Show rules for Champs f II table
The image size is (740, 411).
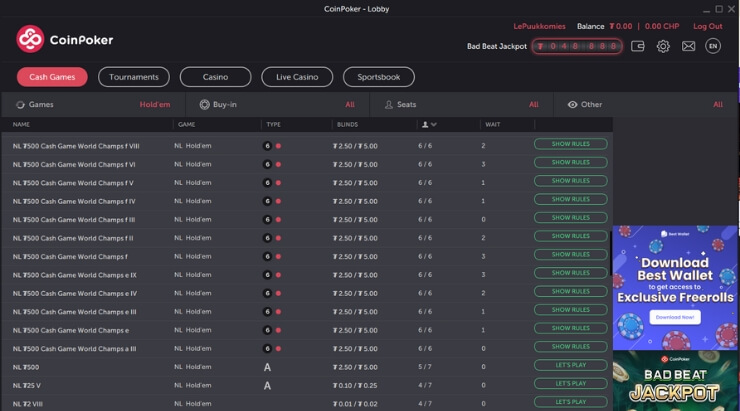pyautogui.click(x=571, y=236)
